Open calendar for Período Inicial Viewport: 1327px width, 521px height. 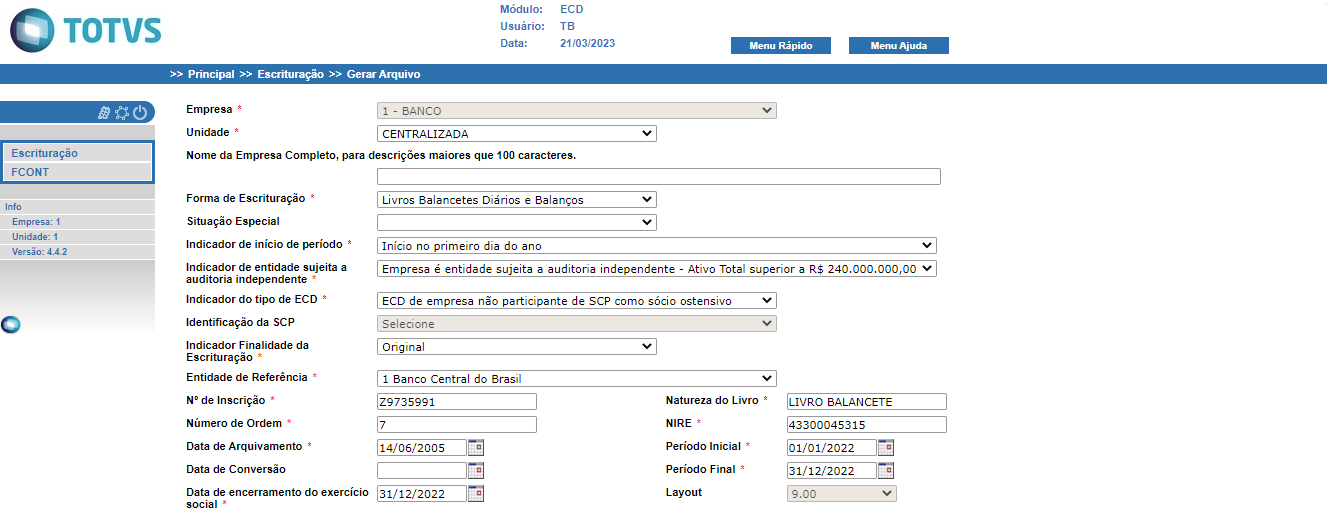point(886,447)
